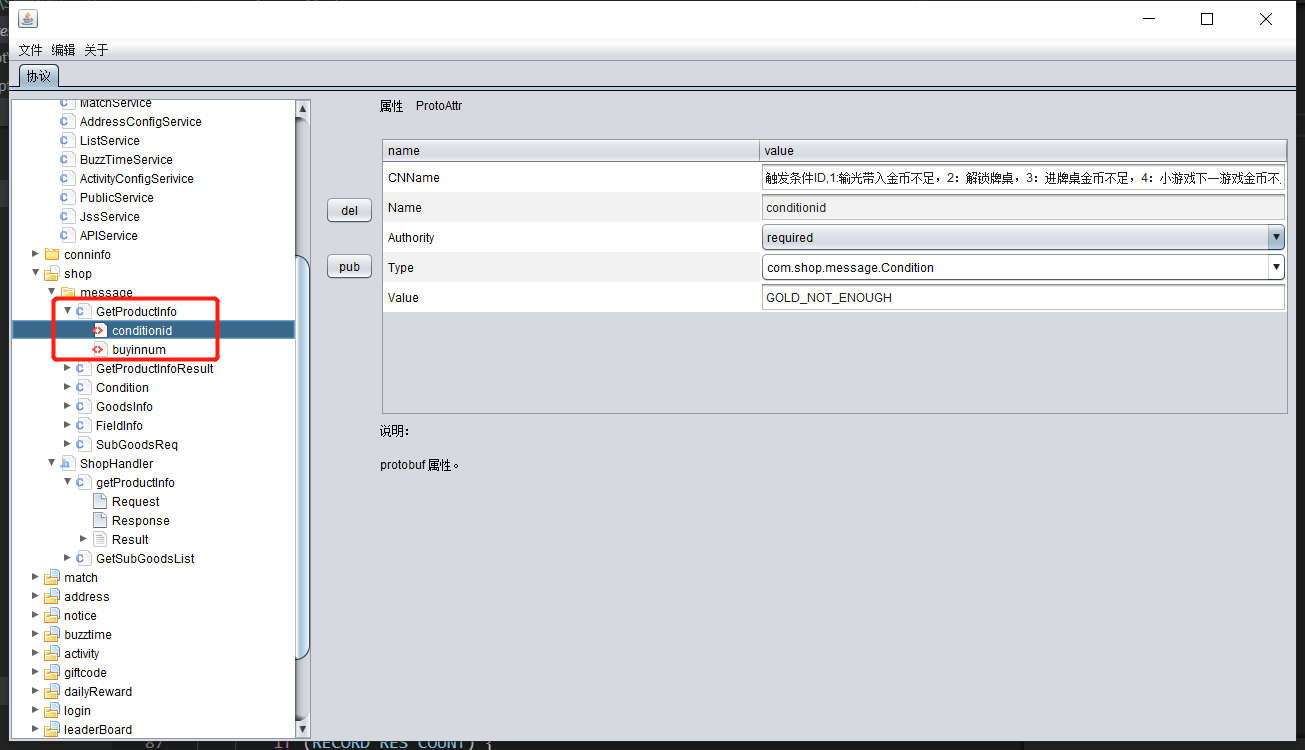Open the 文件 menu
This screenshot has width=1305, height=750.
click(31, 50)
